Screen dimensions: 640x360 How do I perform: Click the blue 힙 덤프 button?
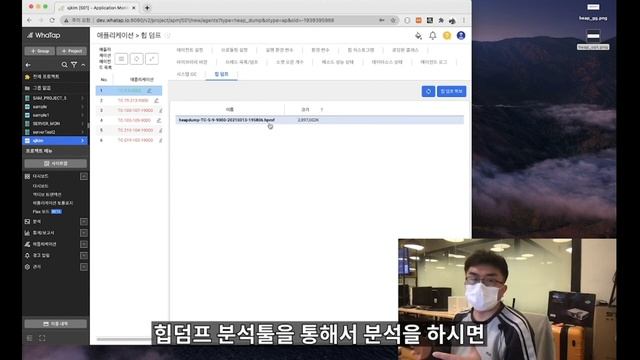click(x=451, y=91)
